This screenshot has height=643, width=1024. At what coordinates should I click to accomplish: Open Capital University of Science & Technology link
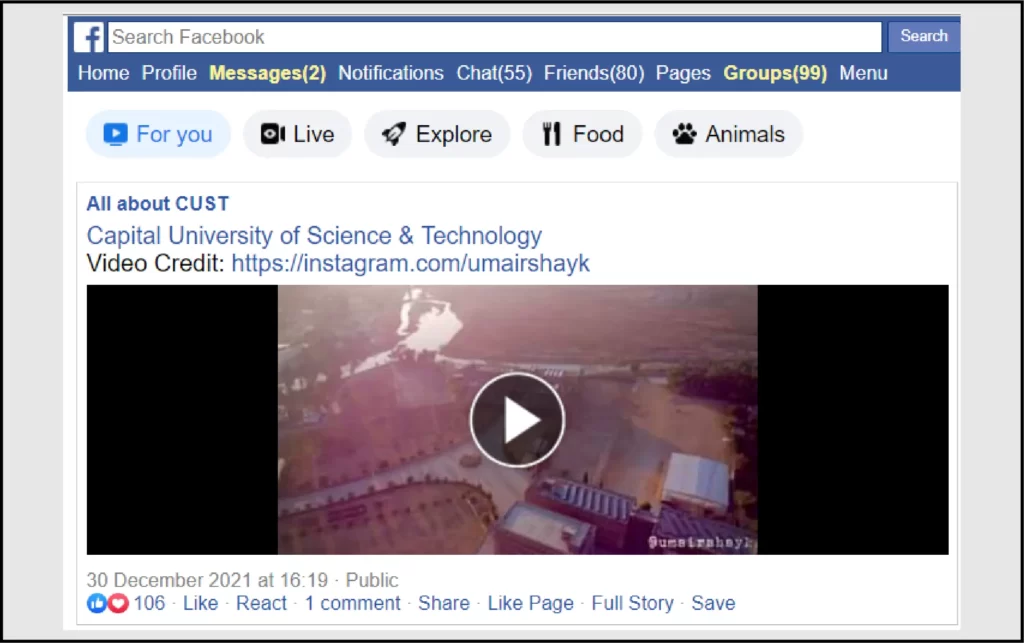coord(314,236)
